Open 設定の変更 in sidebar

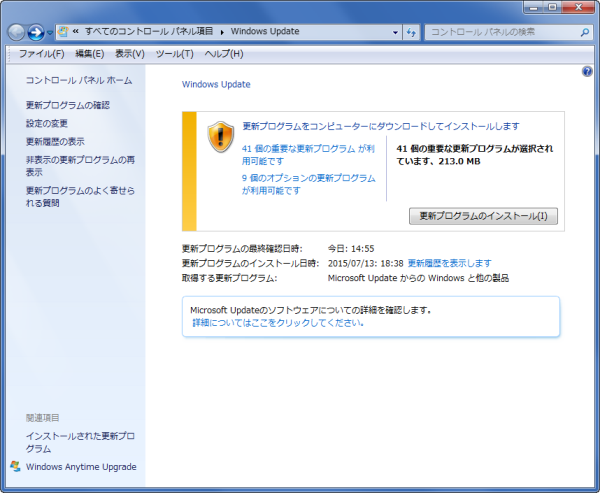(x=47, y=123)
